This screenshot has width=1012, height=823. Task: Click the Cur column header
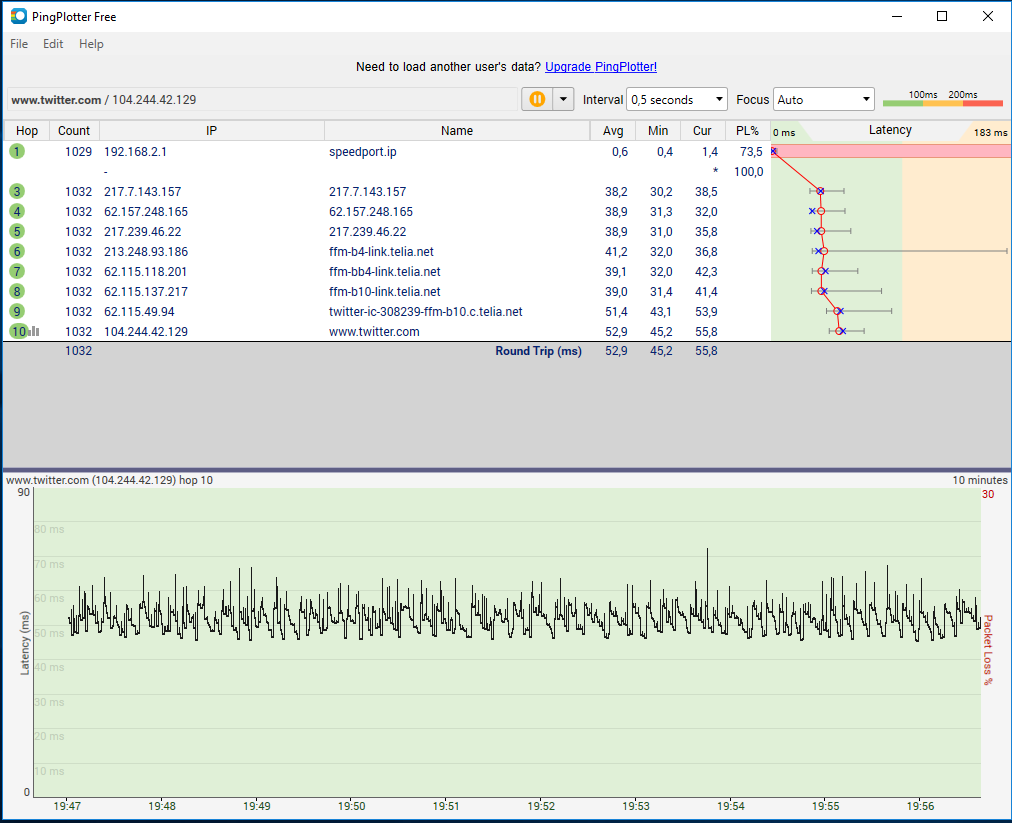[702, 130]
